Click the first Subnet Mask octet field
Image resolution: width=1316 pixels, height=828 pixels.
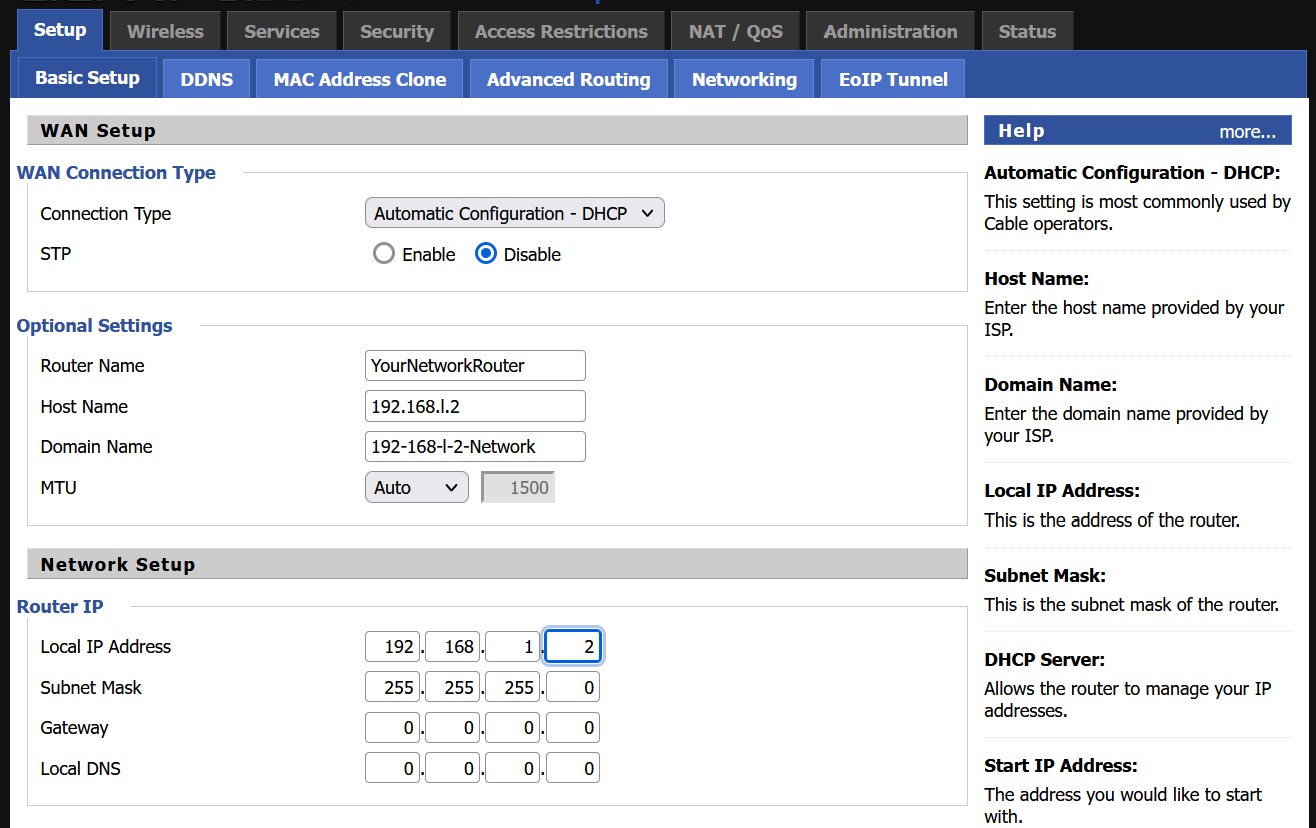[393, 687]
